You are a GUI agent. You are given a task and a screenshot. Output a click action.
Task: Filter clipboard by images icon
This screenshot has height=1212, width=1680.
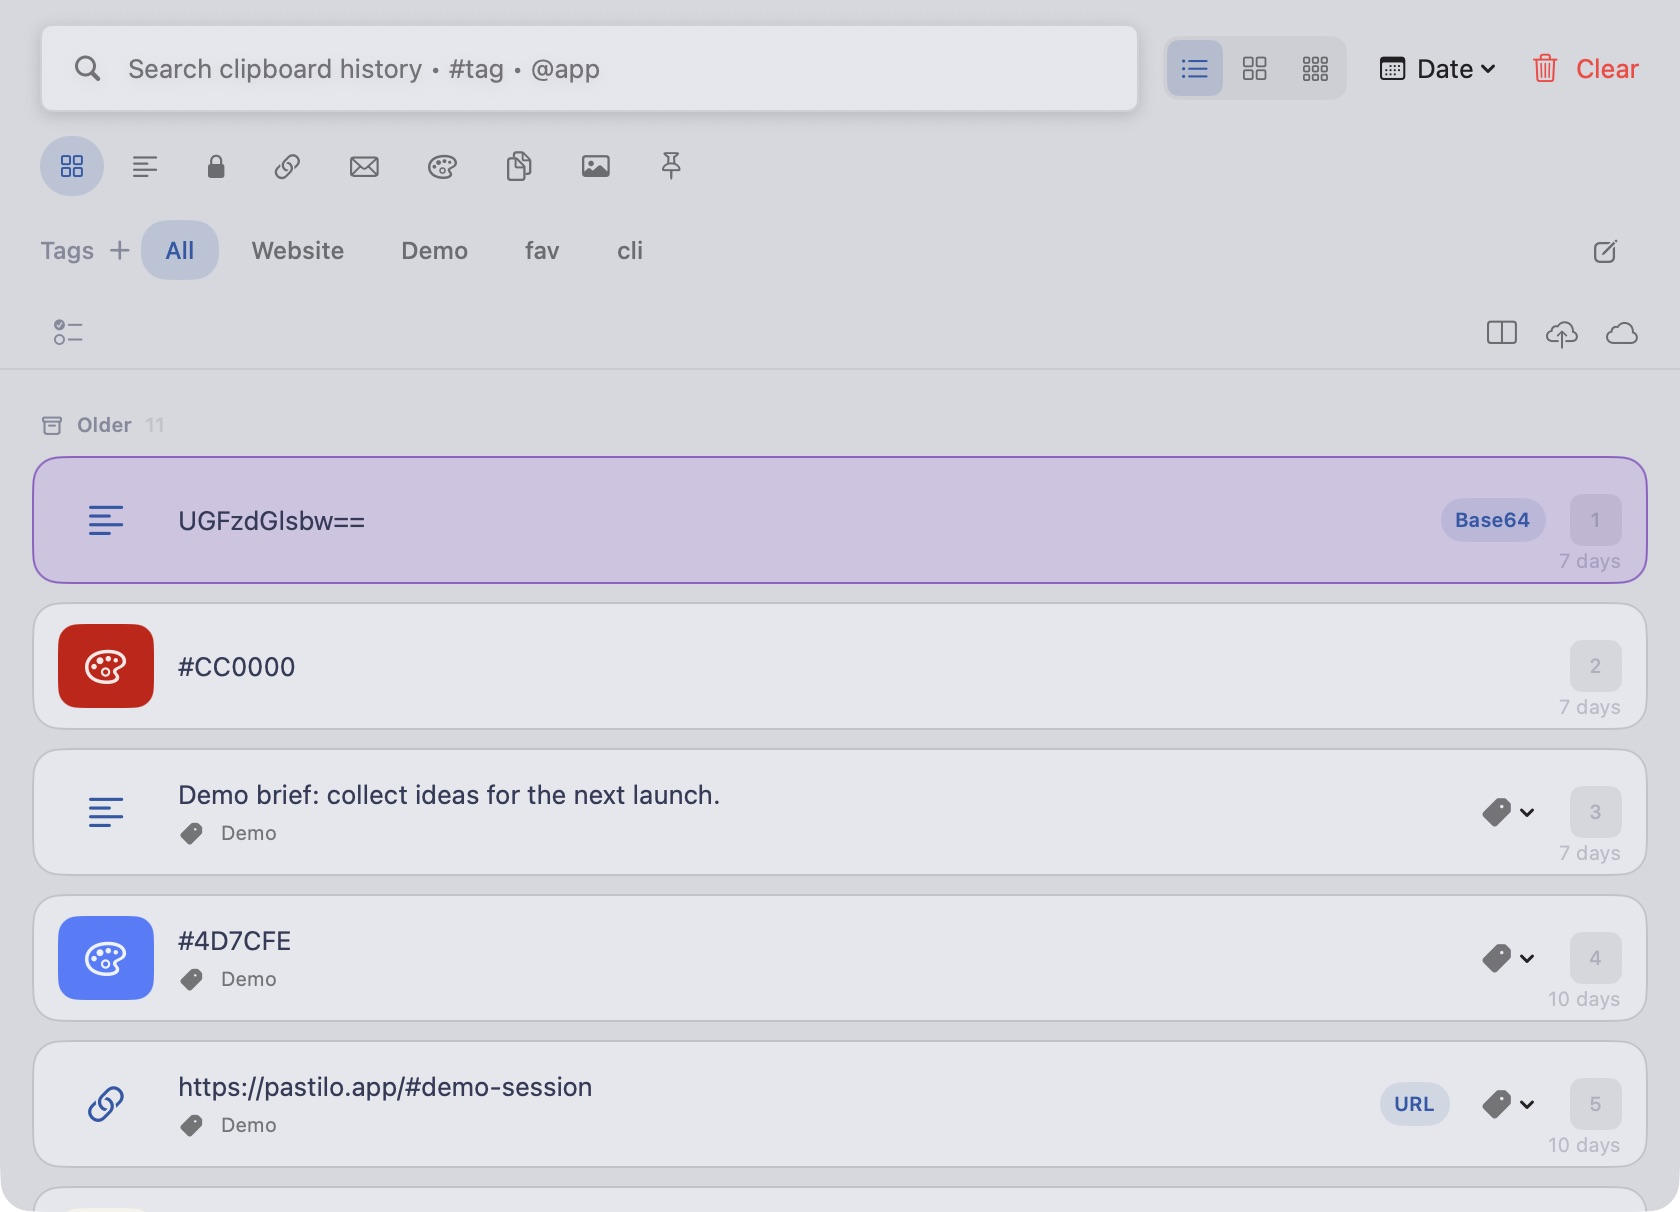coord(596,166)
